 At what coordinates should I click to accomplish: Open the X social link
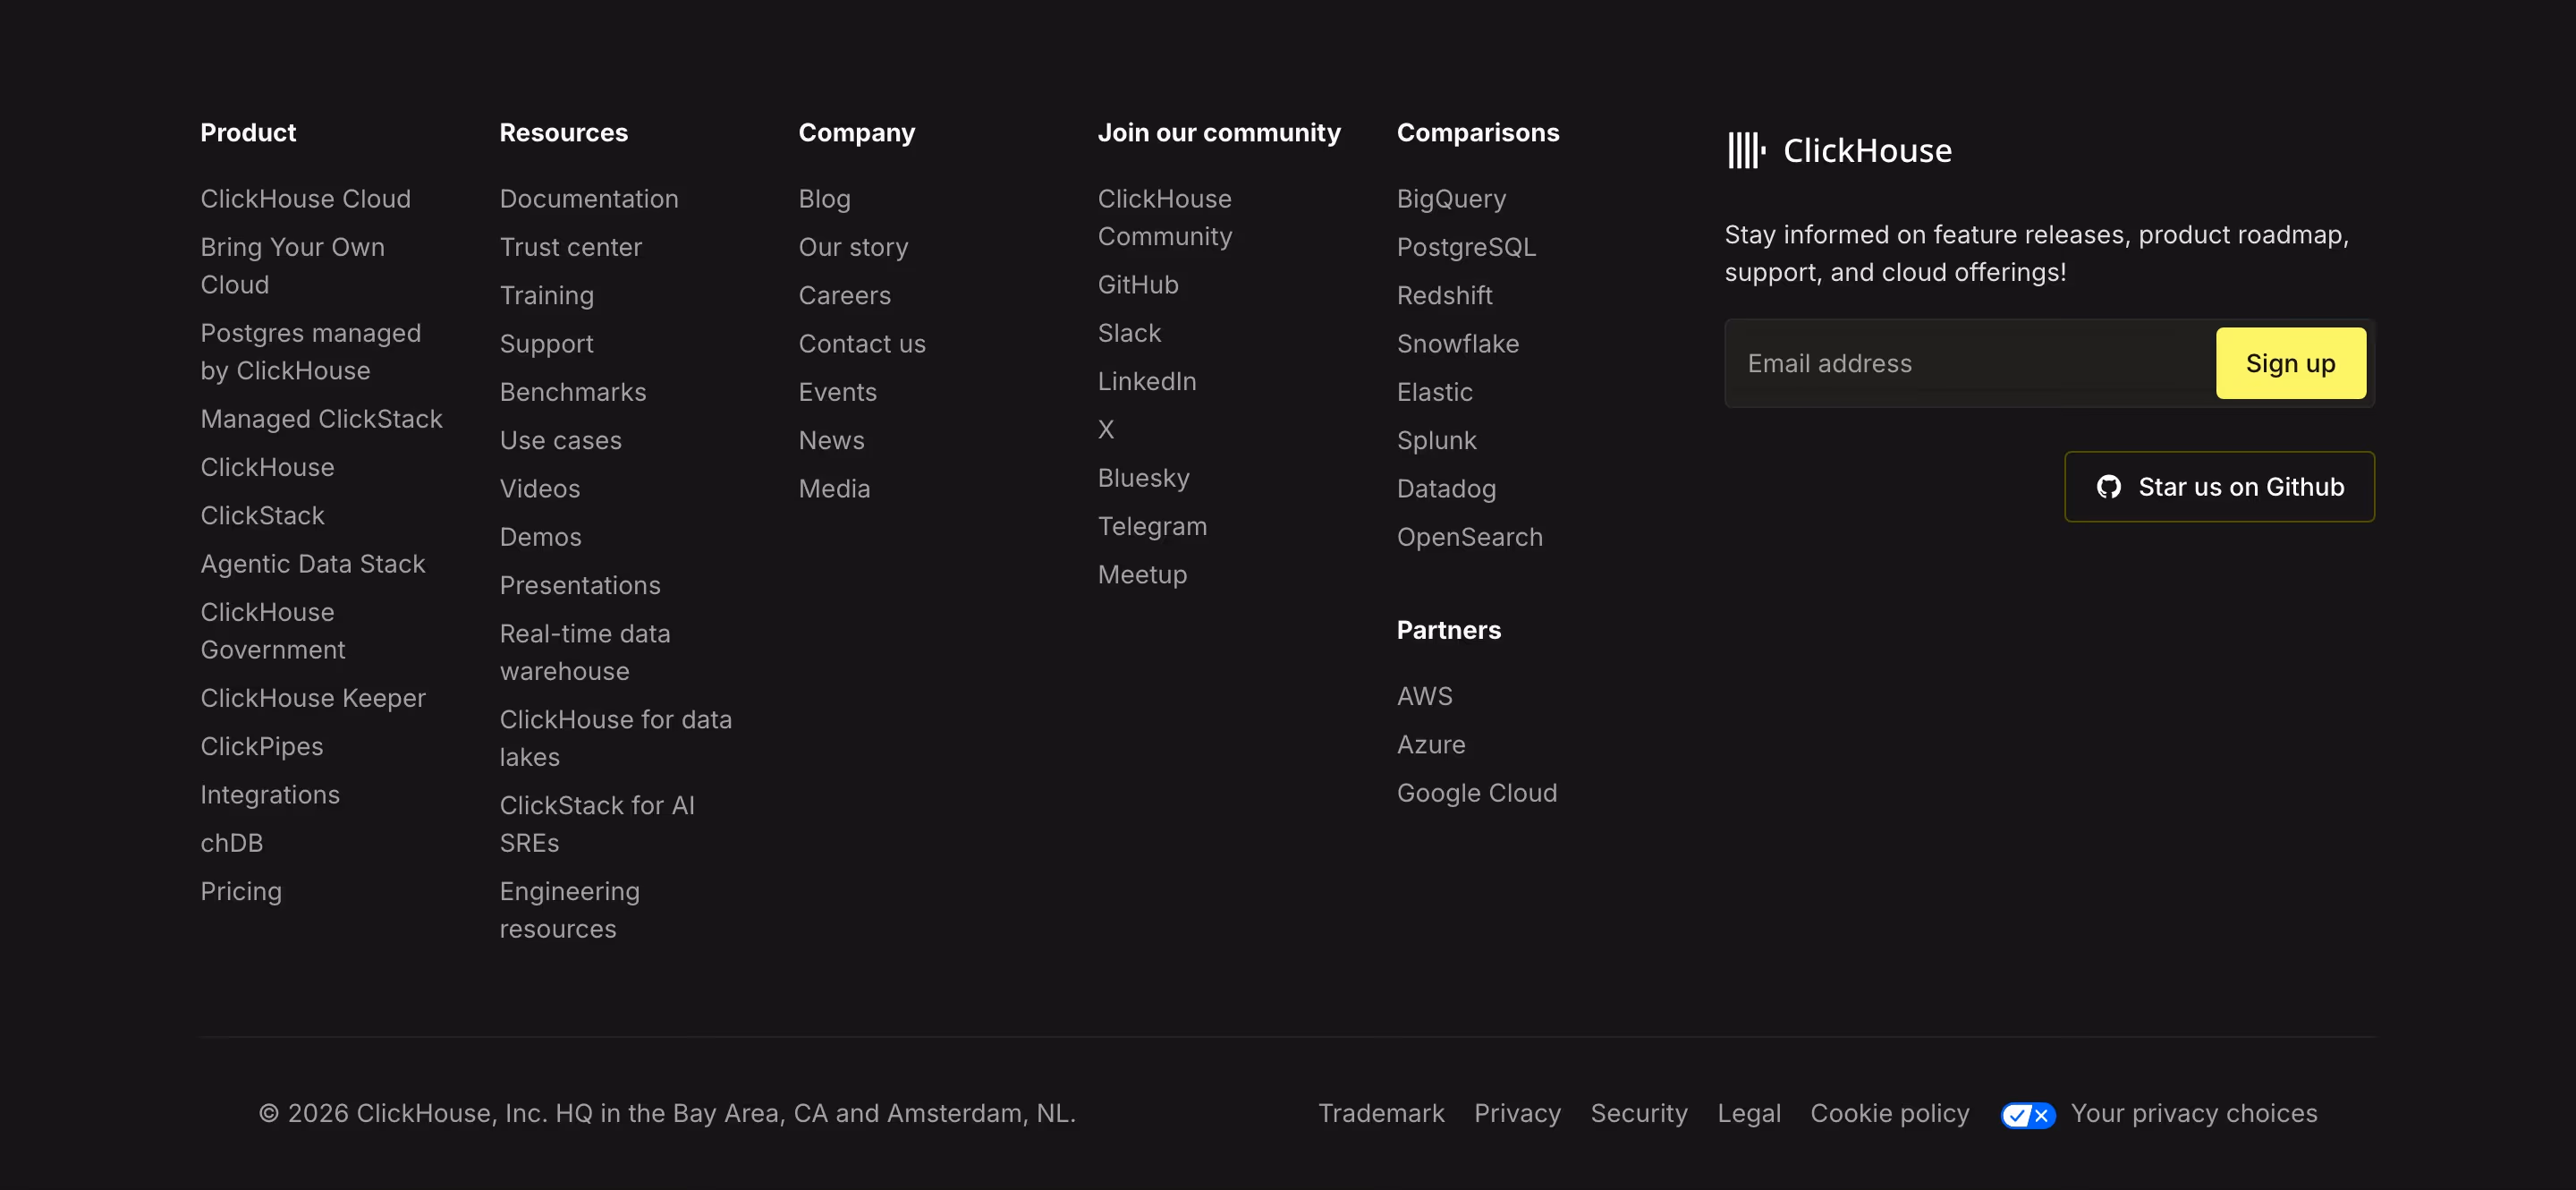pyautogui.click(x=1105, y=430)
